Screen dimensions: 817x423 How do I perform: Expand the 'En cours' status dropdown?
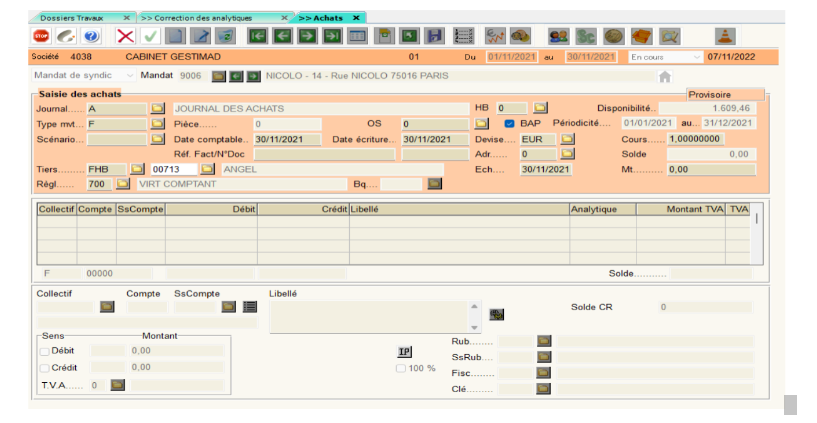tap(696, 57)
